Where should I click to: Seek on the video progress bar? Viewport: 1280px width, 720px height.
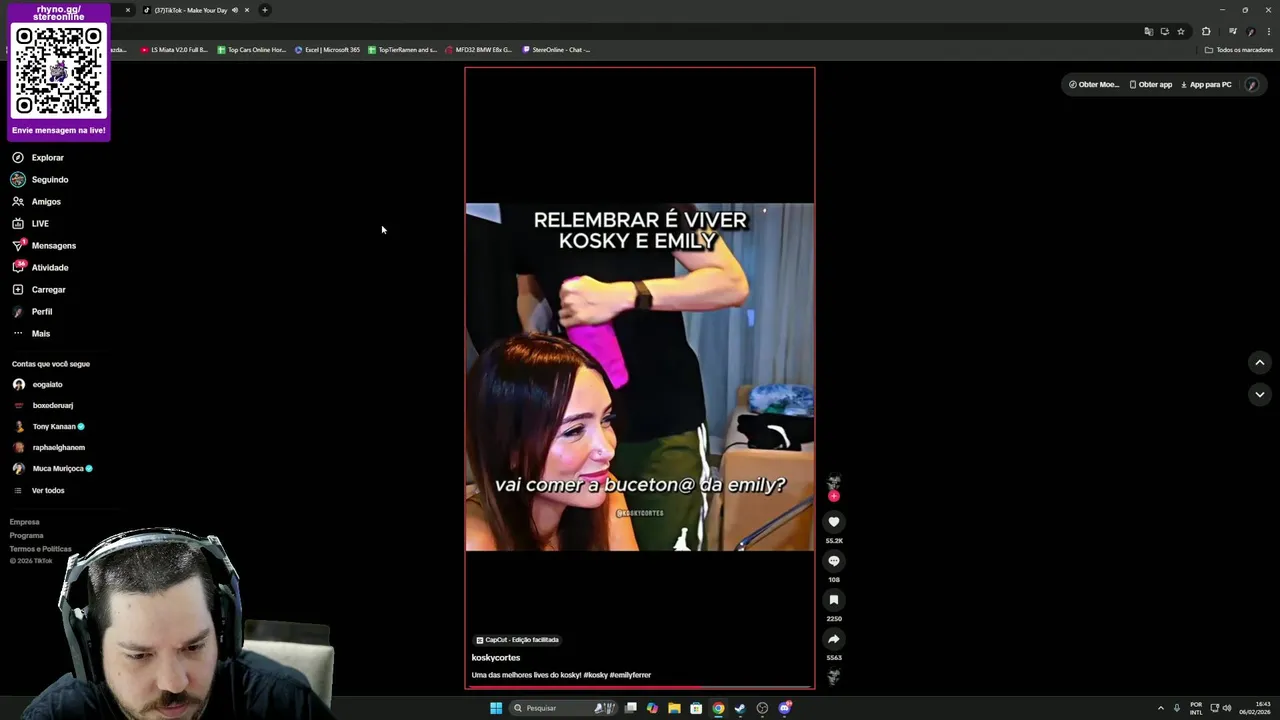click(x=640, y=687)
